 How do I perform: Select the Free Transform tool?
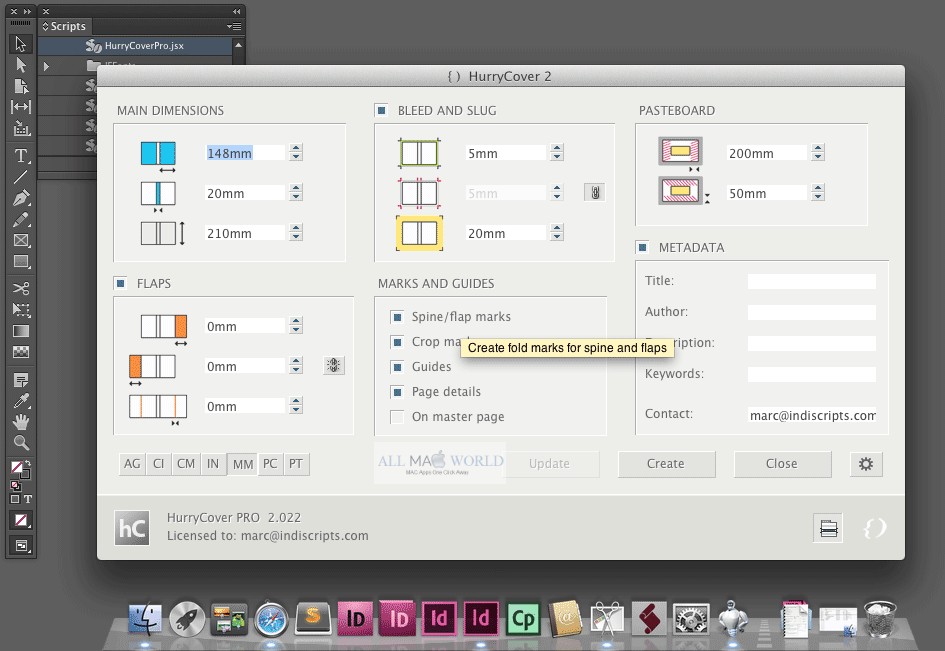pyautogui.click(x=20, y=310)
